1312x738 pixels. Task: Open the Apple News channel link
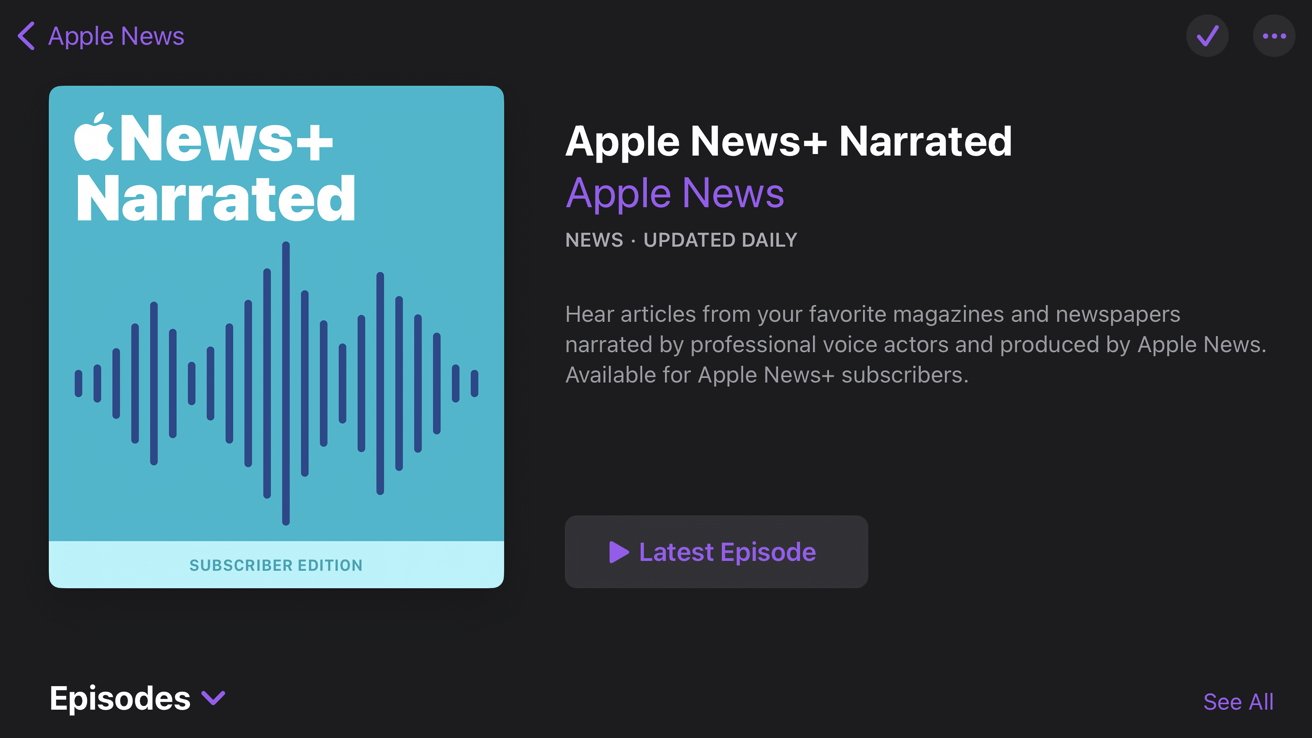tap(675, 192)
